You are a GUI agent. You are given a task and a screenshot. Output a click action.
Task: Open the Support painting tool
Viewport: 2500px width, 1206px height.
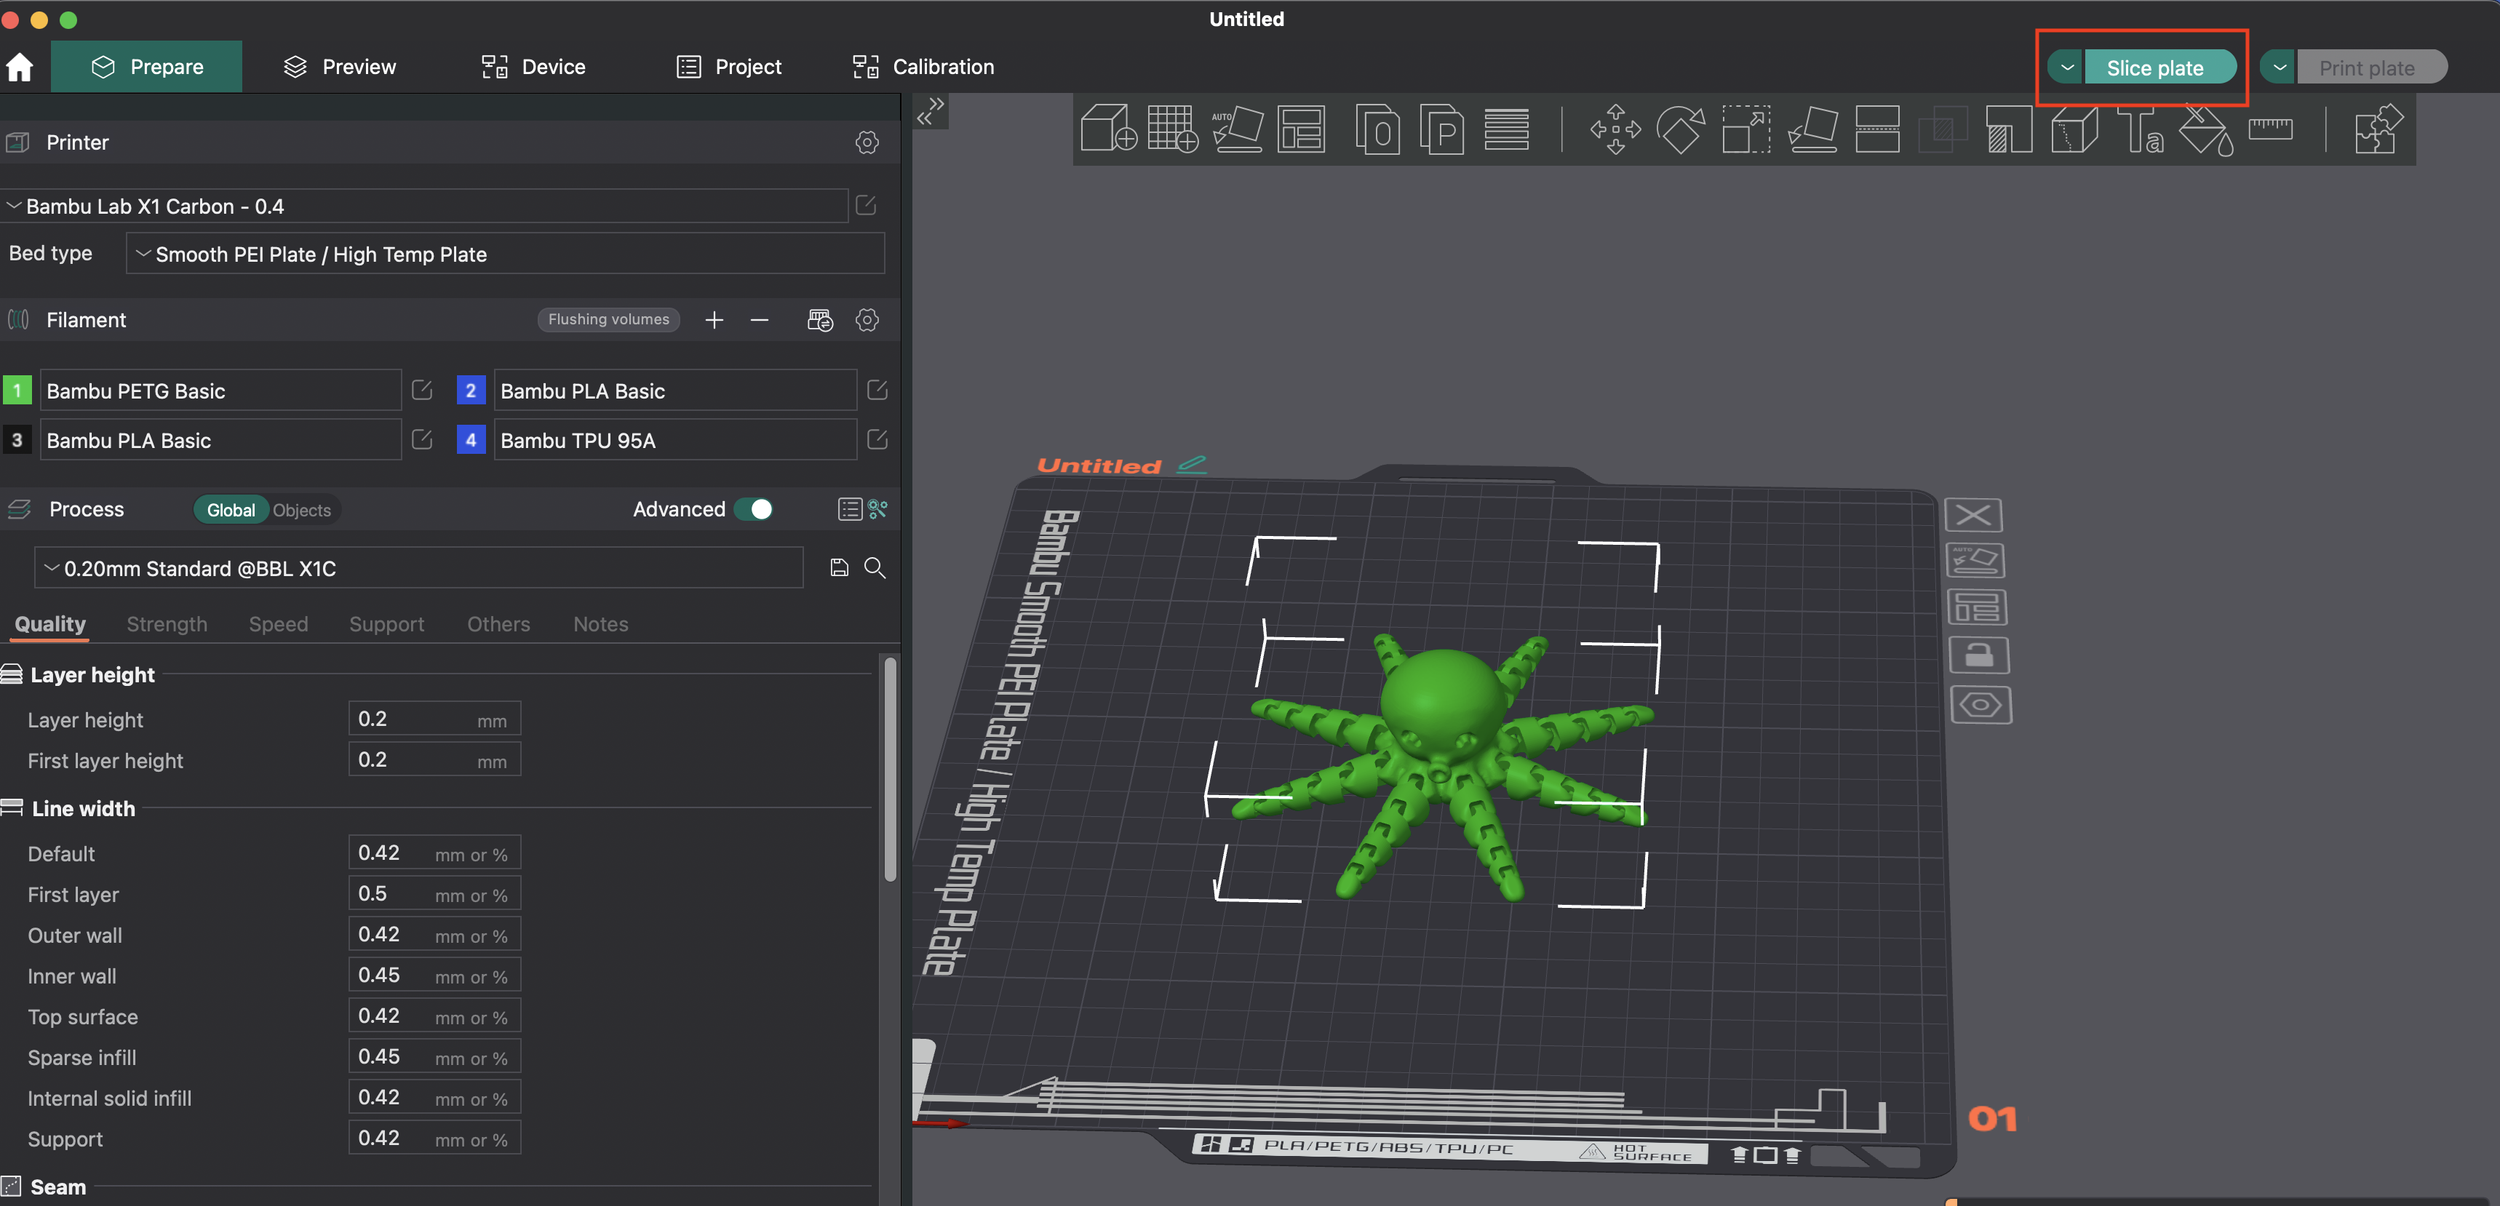(x=2009, y=129)
